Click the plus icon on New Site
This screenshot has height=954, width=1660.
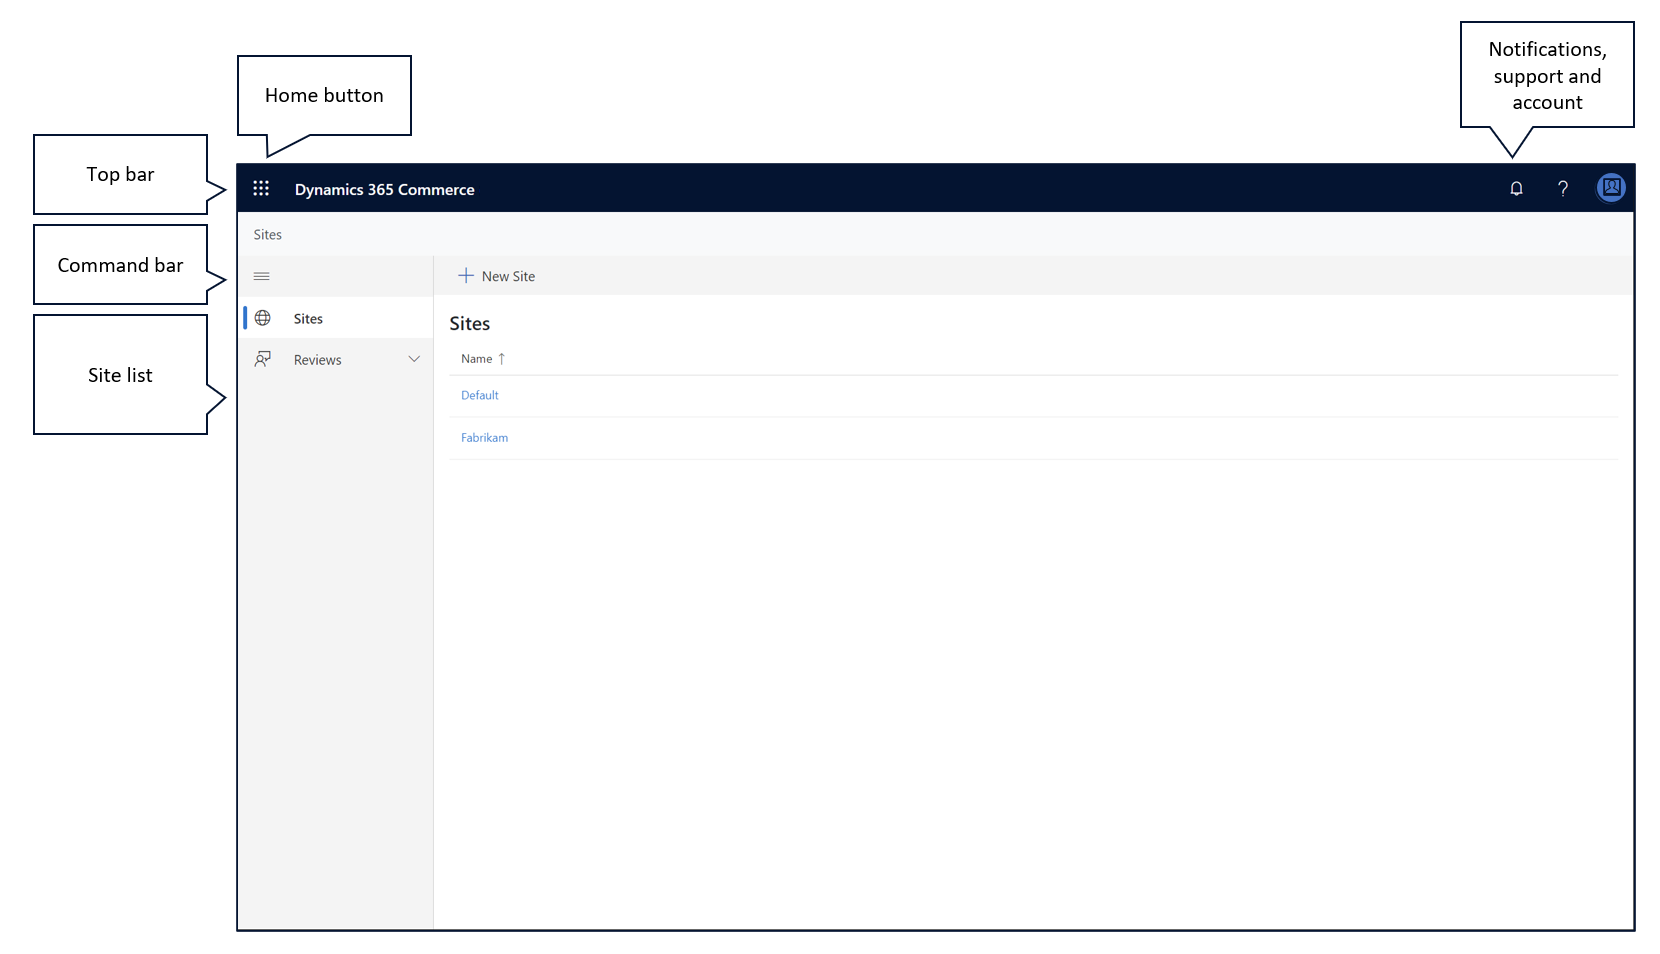466,275
